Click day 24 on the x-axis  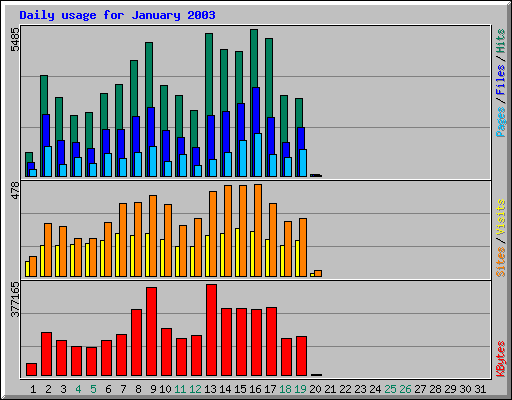click(x=375, y=389)
